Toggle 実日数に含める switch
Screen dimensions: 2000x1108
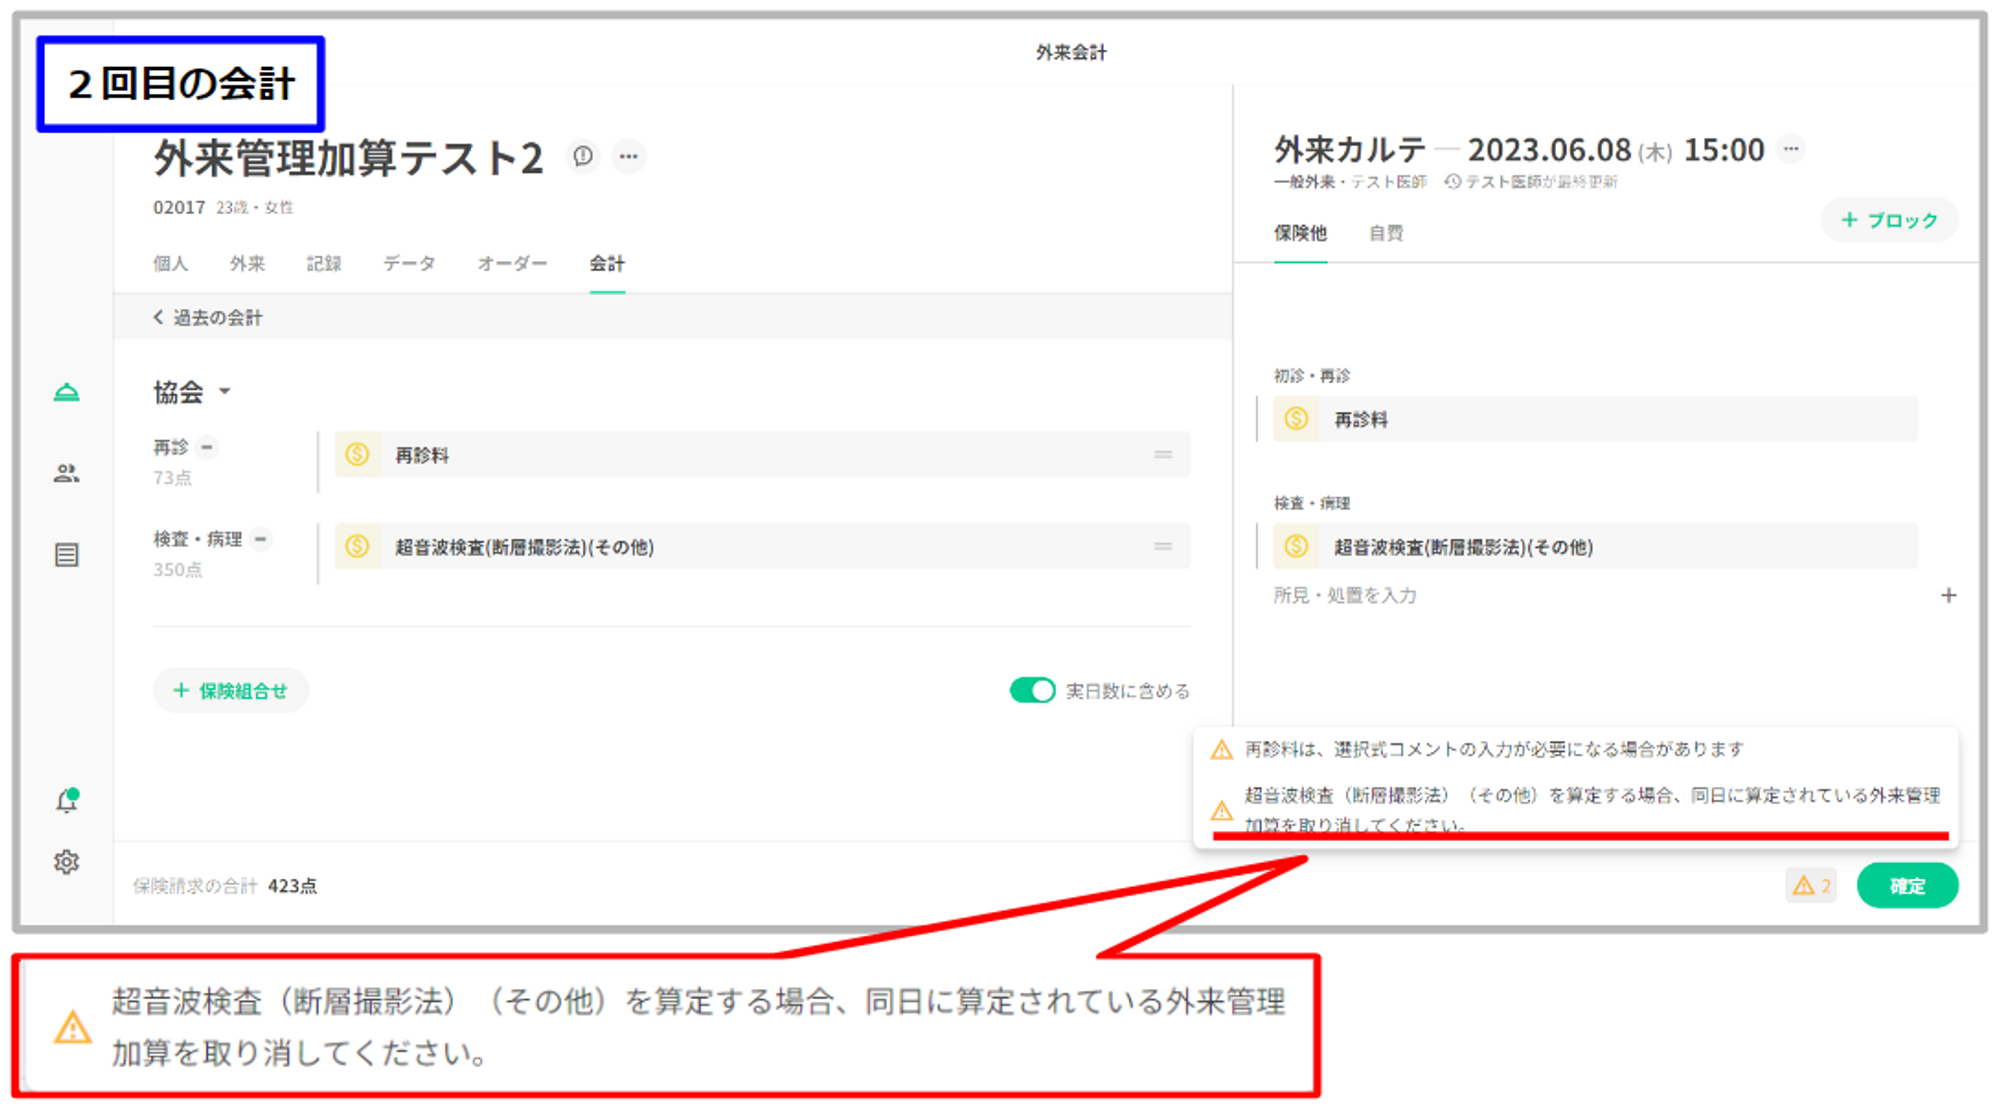click(x=1032, y=691)
